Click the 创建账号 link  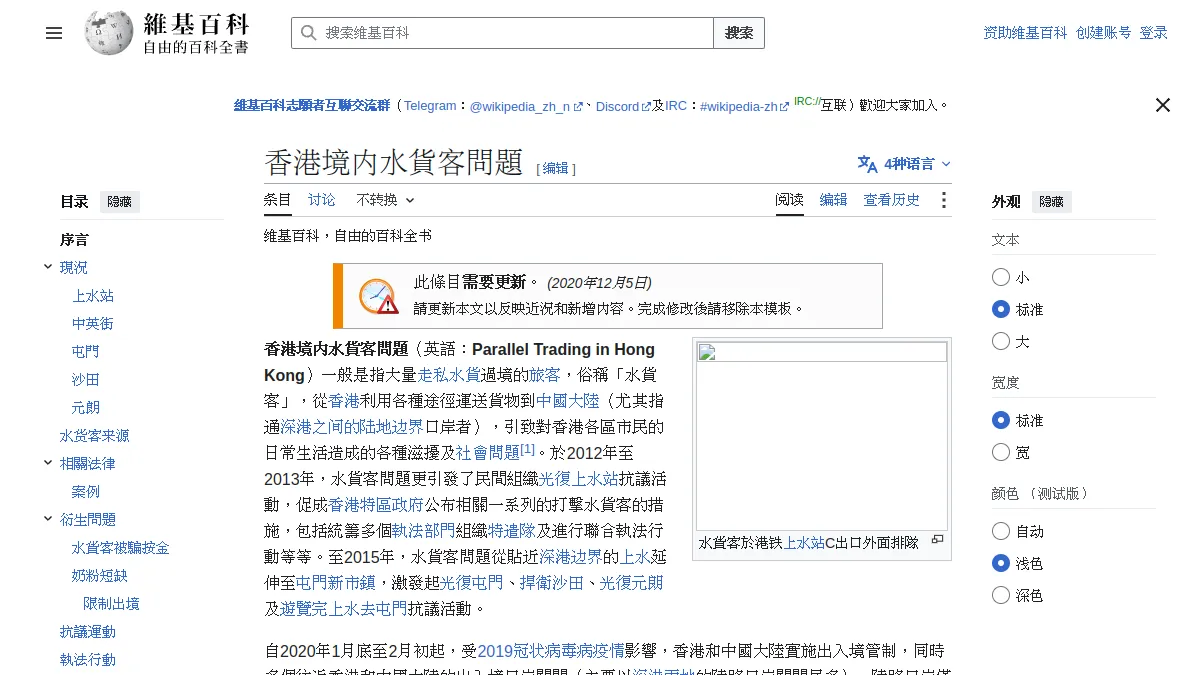click(x=1104, y=33)
